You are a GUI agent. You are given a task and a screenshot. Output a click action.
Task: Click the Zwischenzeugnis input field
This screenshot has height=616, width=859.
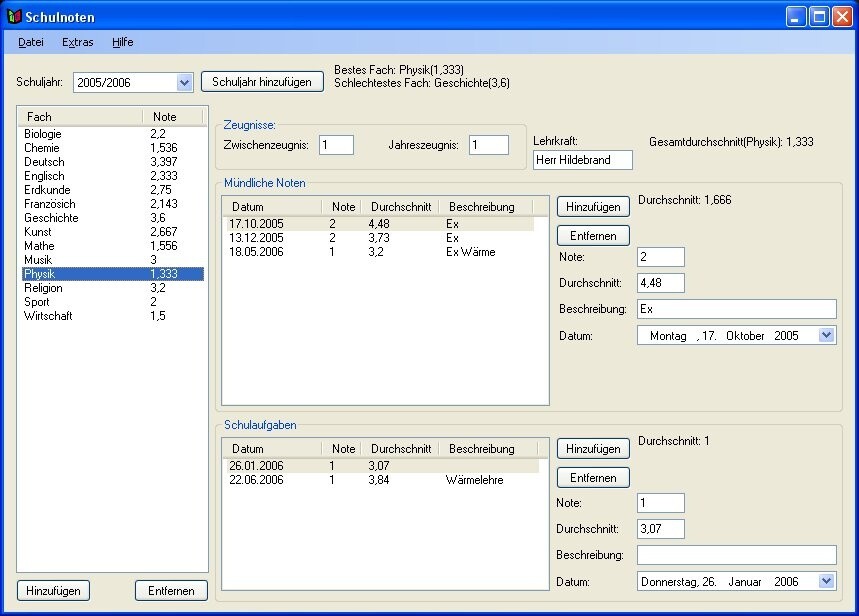tap(336, 145)
